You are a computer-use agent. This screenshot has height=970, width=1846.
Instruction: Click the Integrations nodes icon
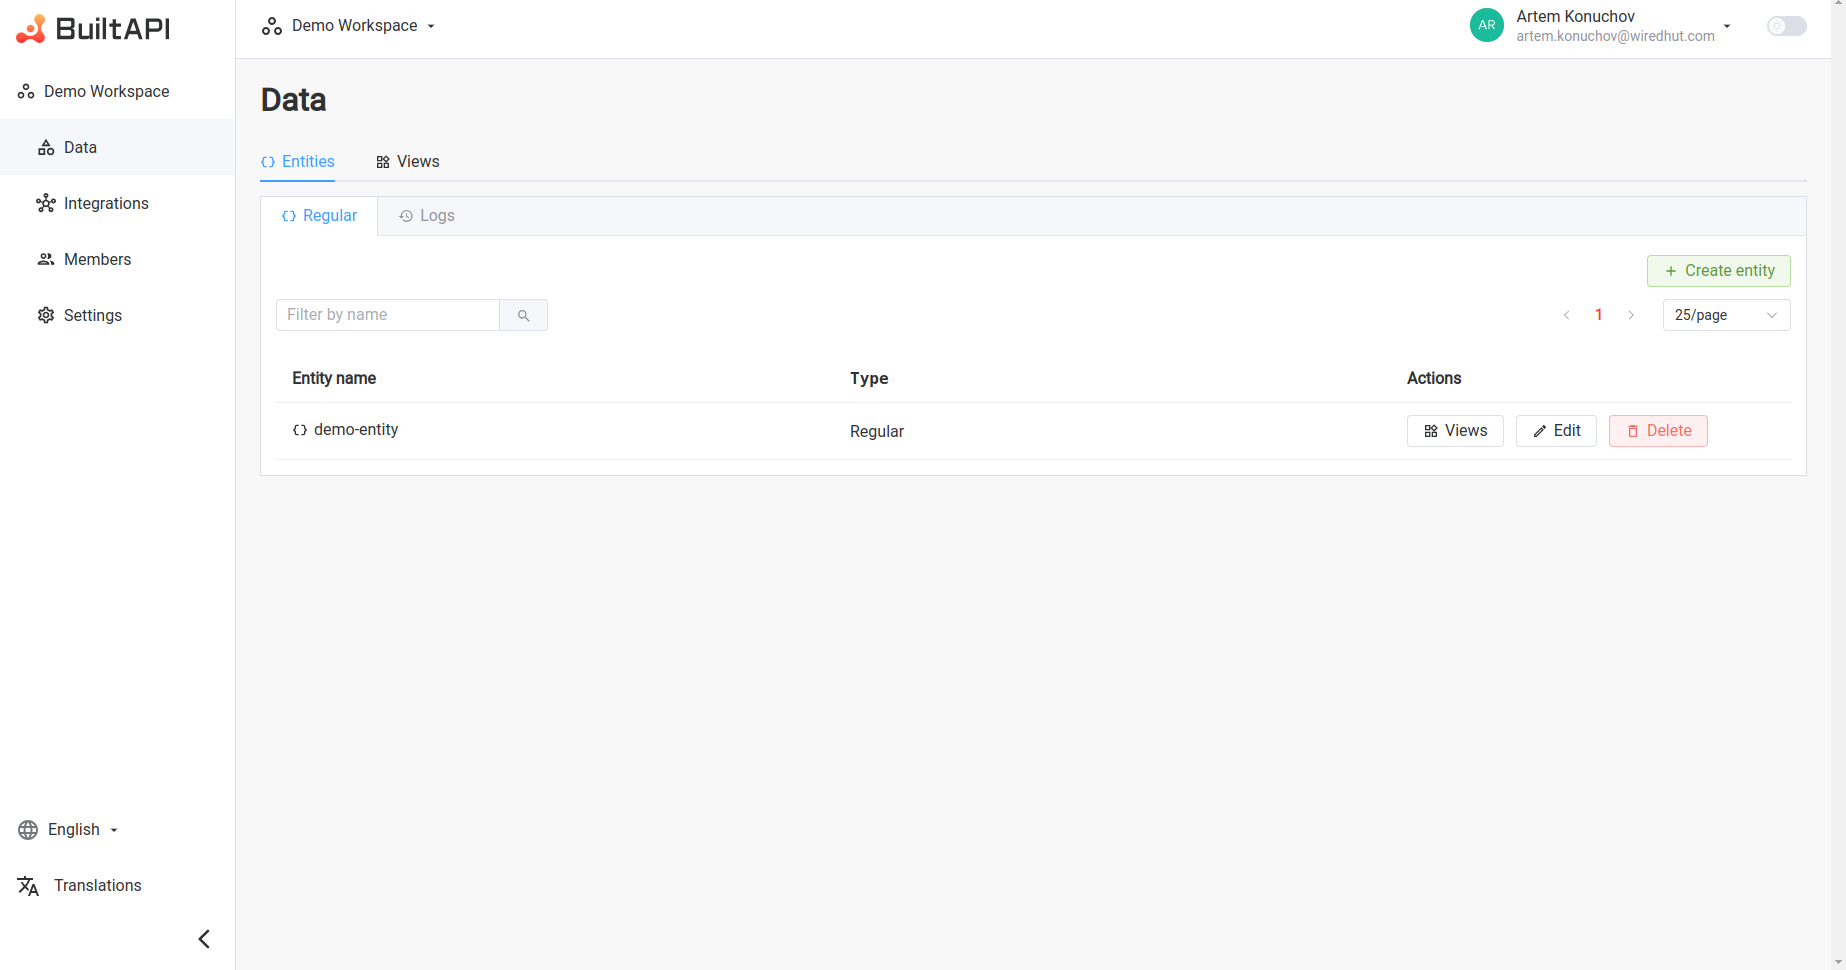pos(46,203)
